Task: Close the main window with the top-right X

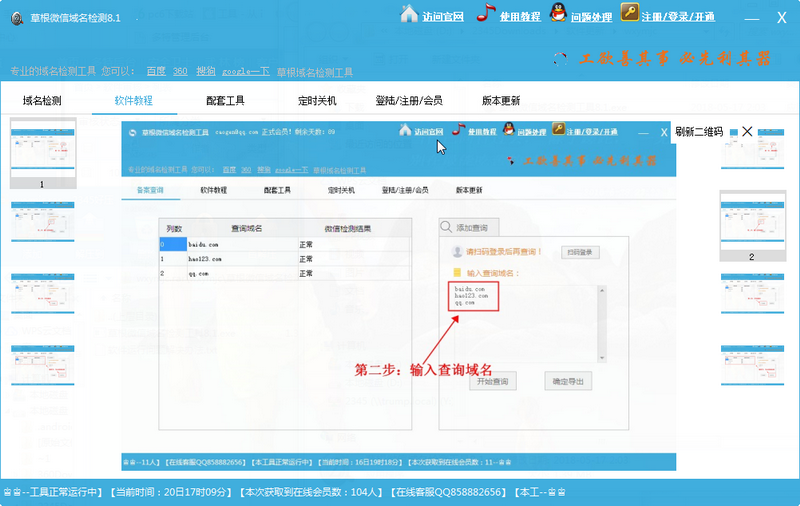Action: [781, 18]
